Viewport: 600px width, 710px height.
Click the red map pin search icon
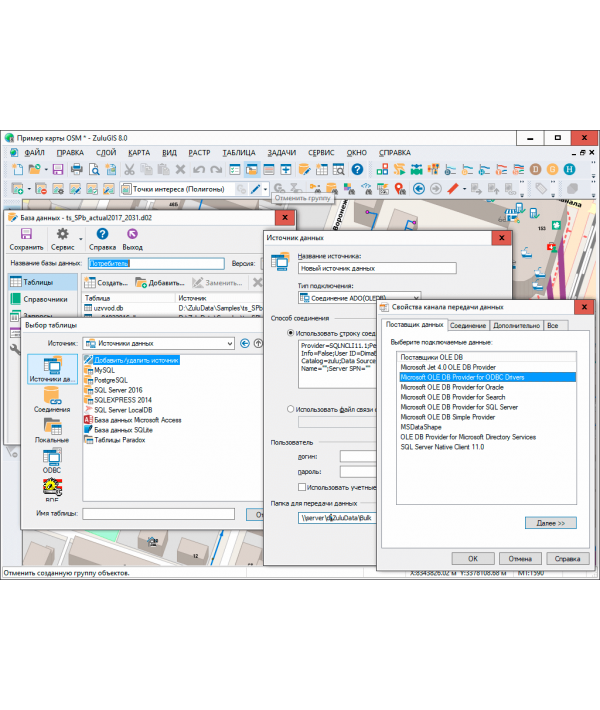pyautogui.click(x=400, y=188)
